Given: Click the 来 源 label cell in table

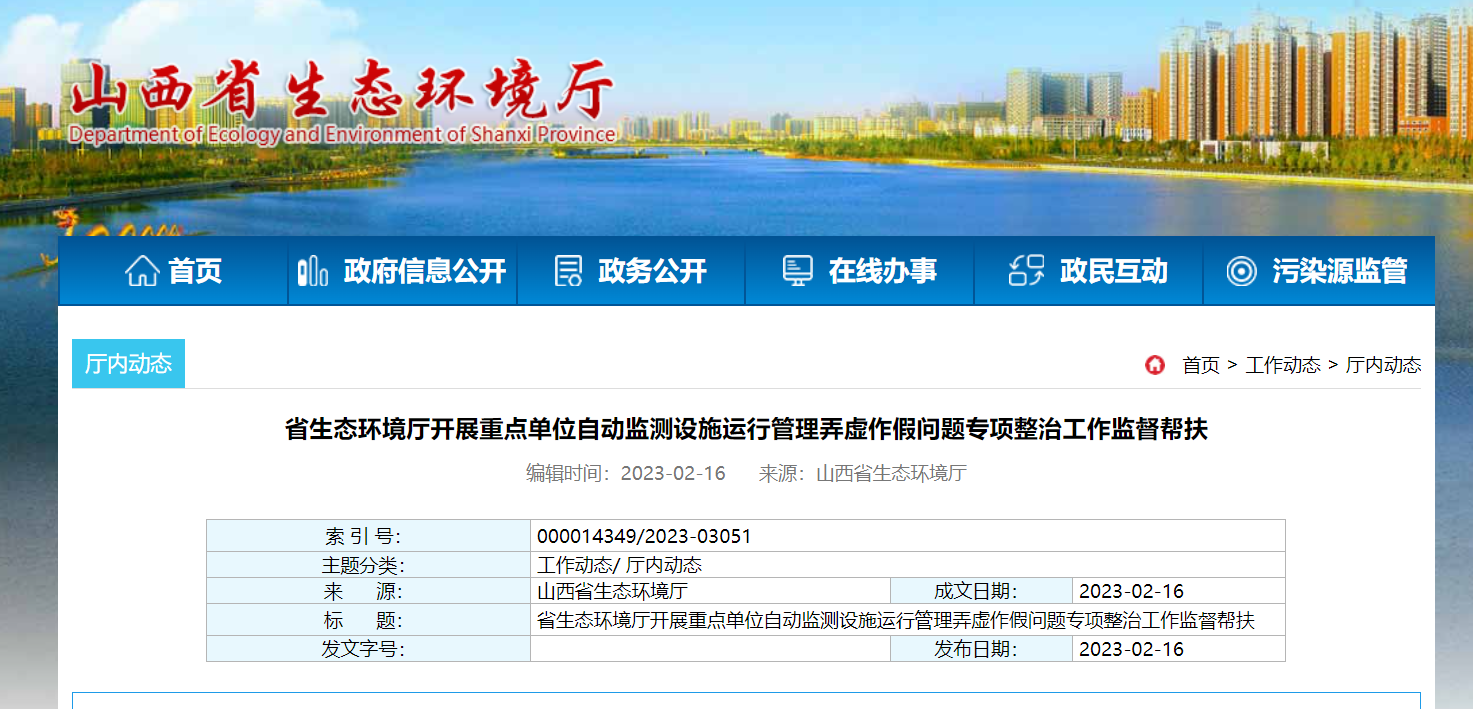Looking at the screenshot, I should coord(368,591).
